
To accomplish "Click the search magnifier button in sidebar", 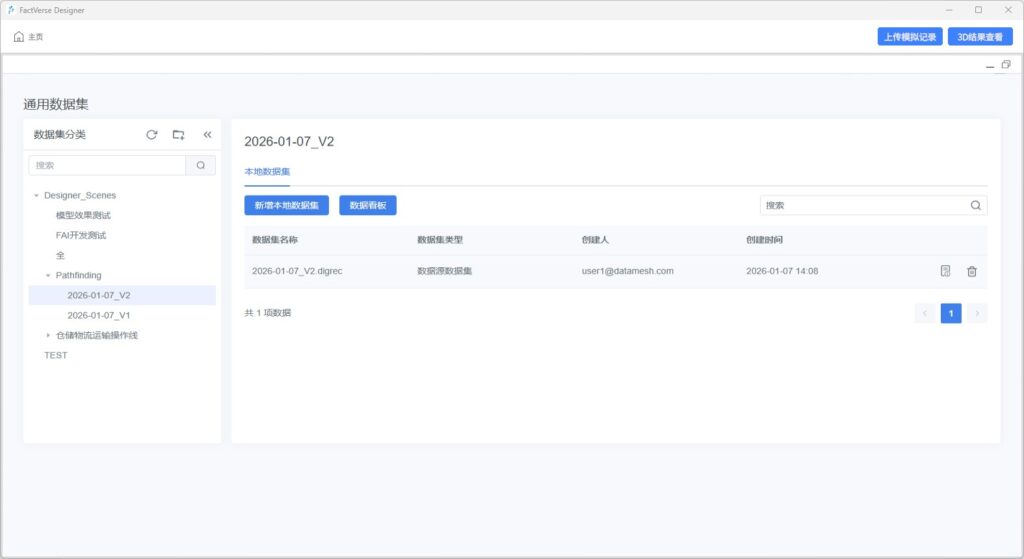I will (201, 166).
